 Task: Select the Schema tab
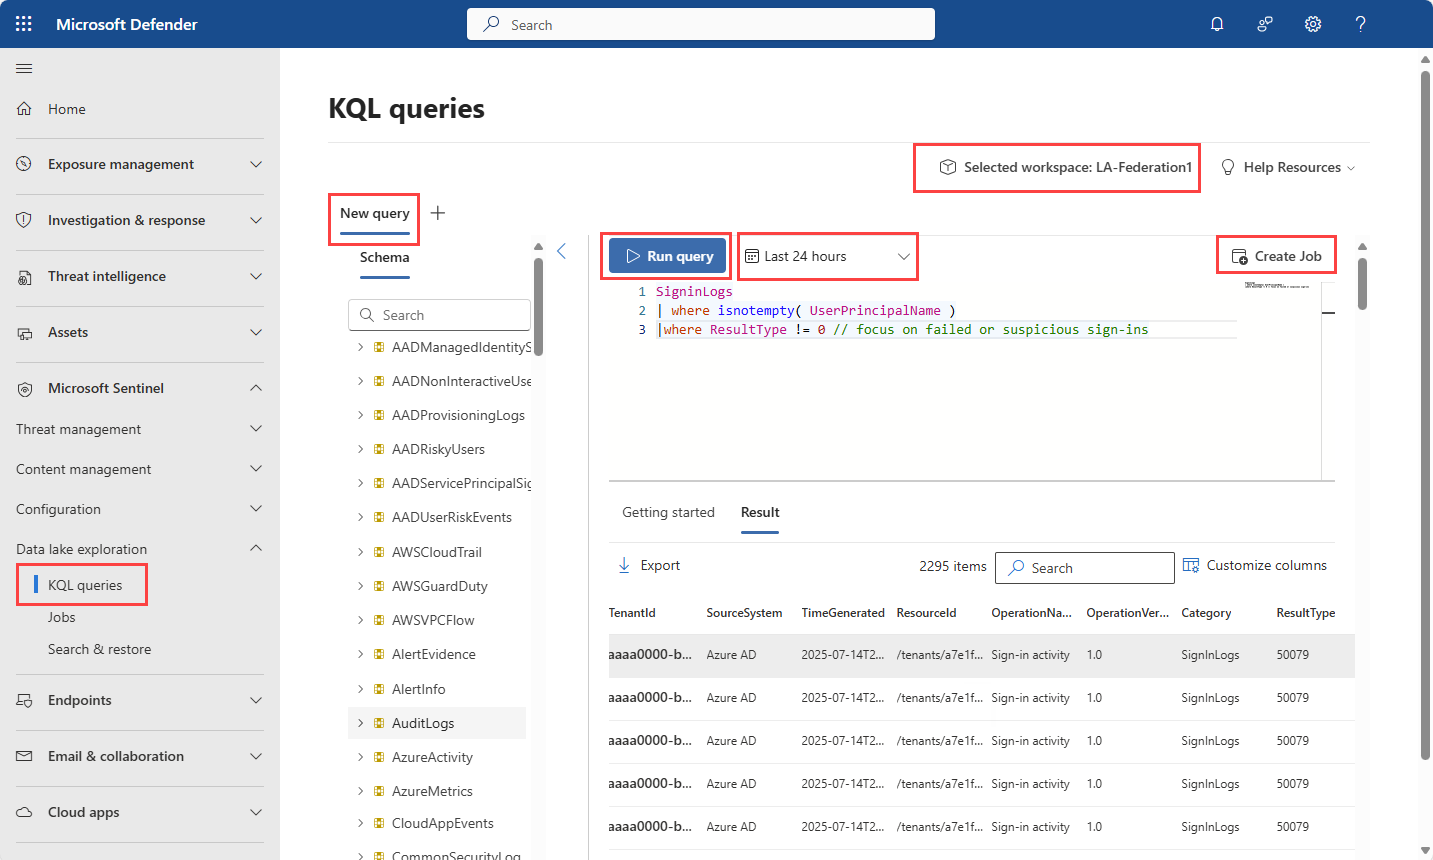point(384,257)
